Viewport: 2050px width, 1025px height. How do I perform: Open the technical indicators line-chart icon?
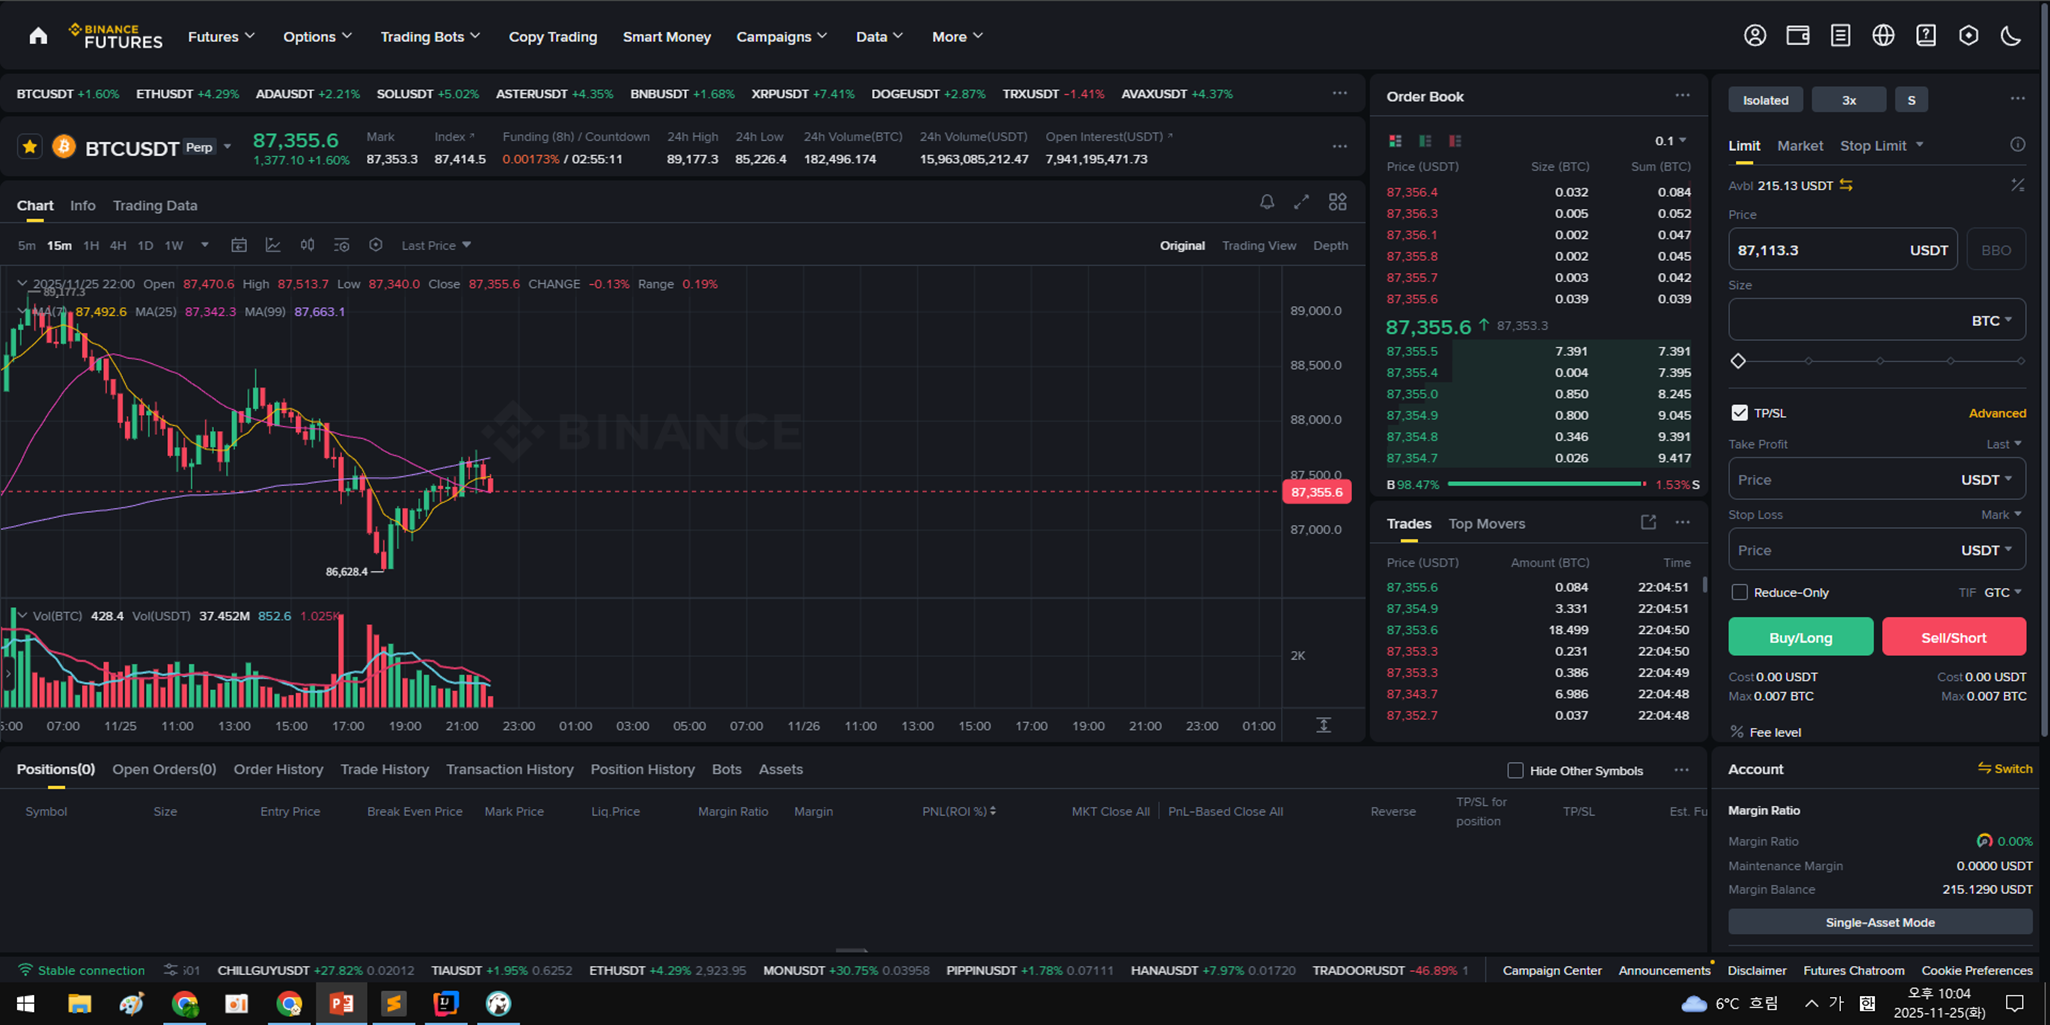(x=273, y=245)
